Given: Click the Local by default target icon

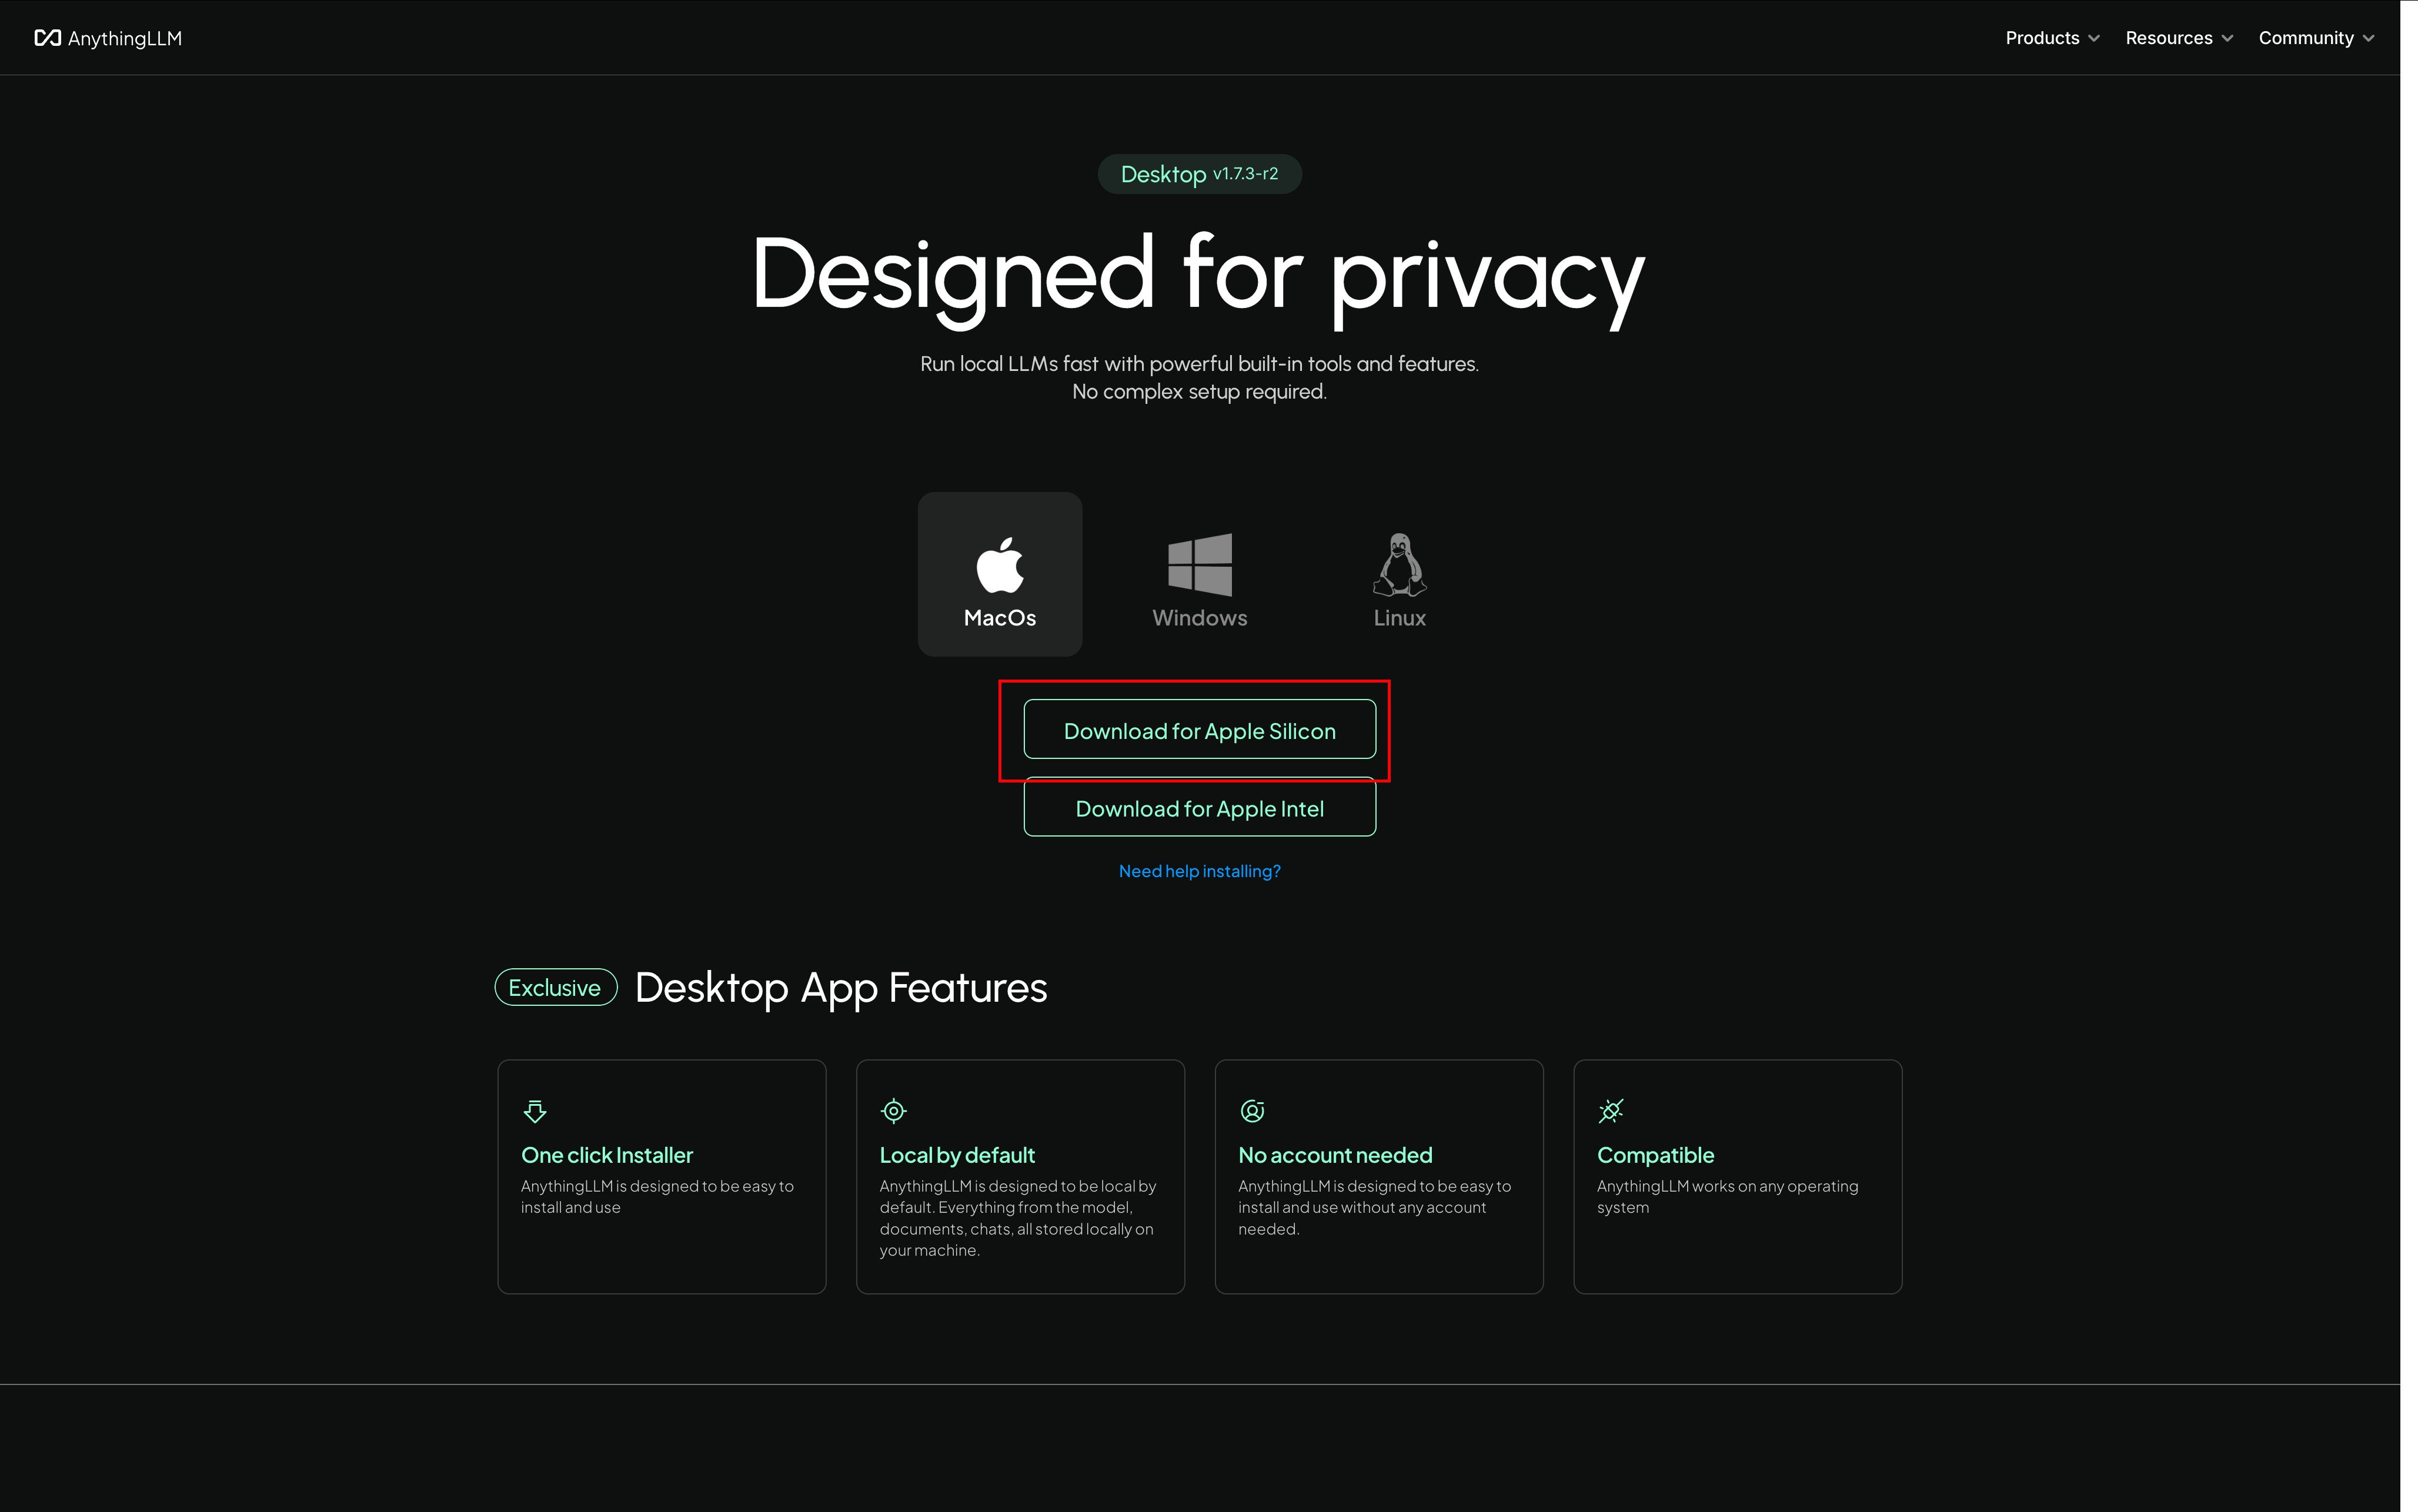Looking at the screenshot, I should [x=893, y=1111].
